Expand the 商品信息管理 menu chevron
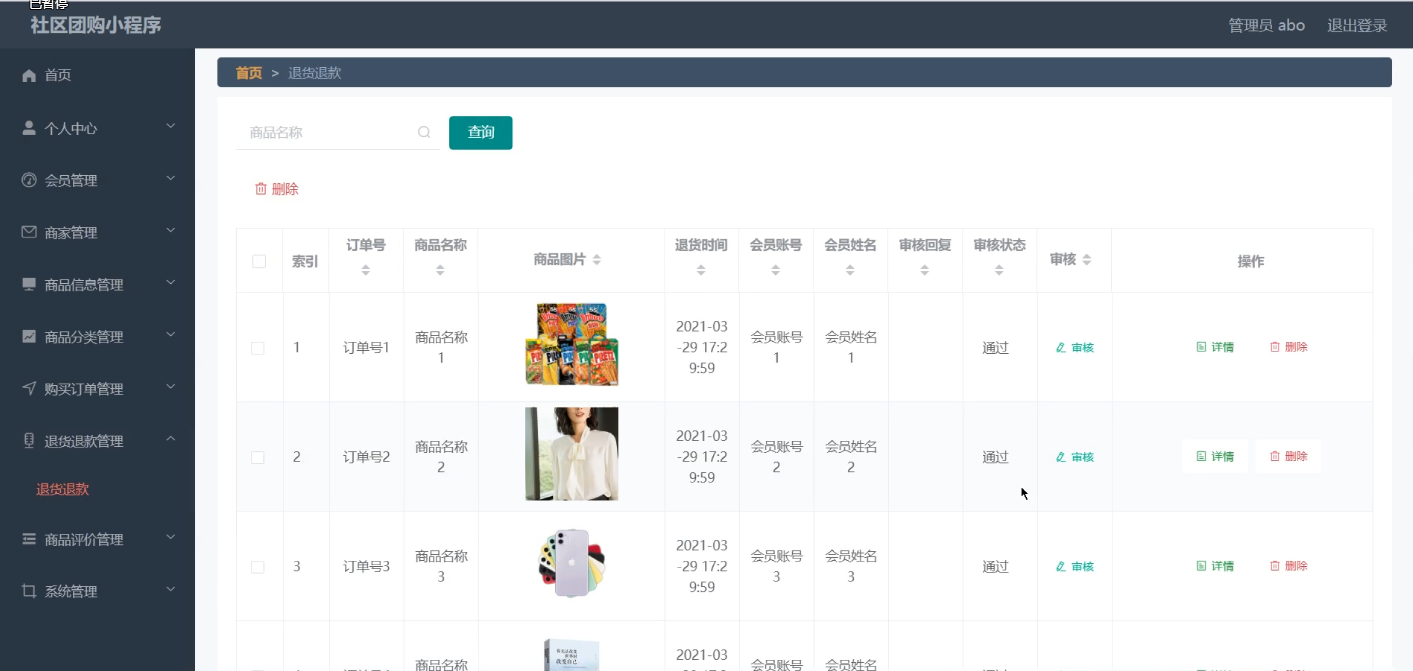 point(170,282)
